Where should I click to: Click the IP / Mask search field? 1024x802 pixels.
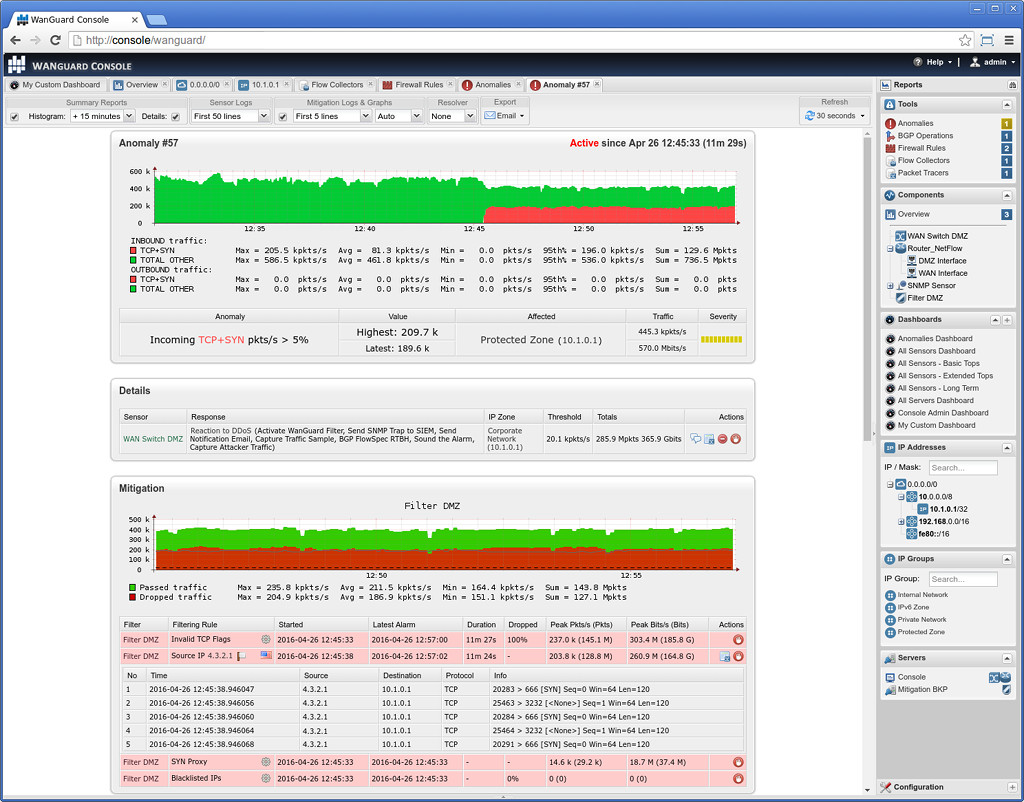[x=963, y=468]
